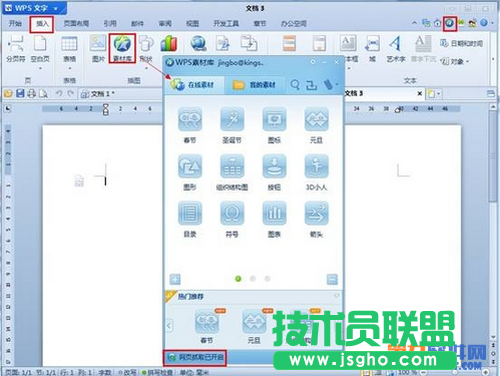
Task: Click the upload icon in material library
Action: point(311,85)
